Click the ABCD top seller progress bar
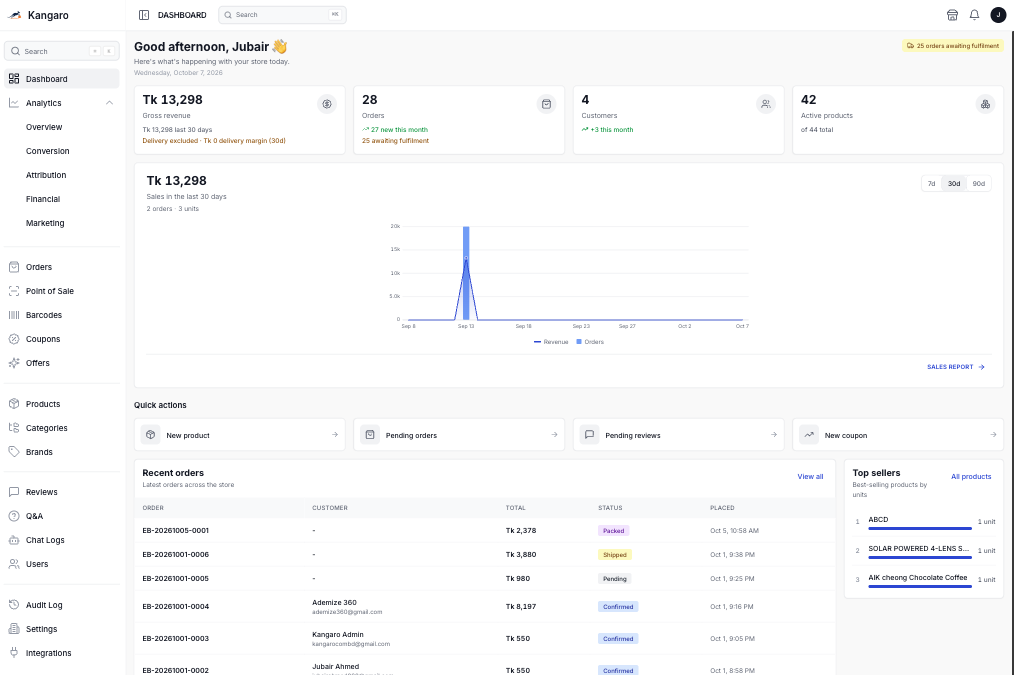Viewport: 1014px width, 675px height. coord(920,528)
